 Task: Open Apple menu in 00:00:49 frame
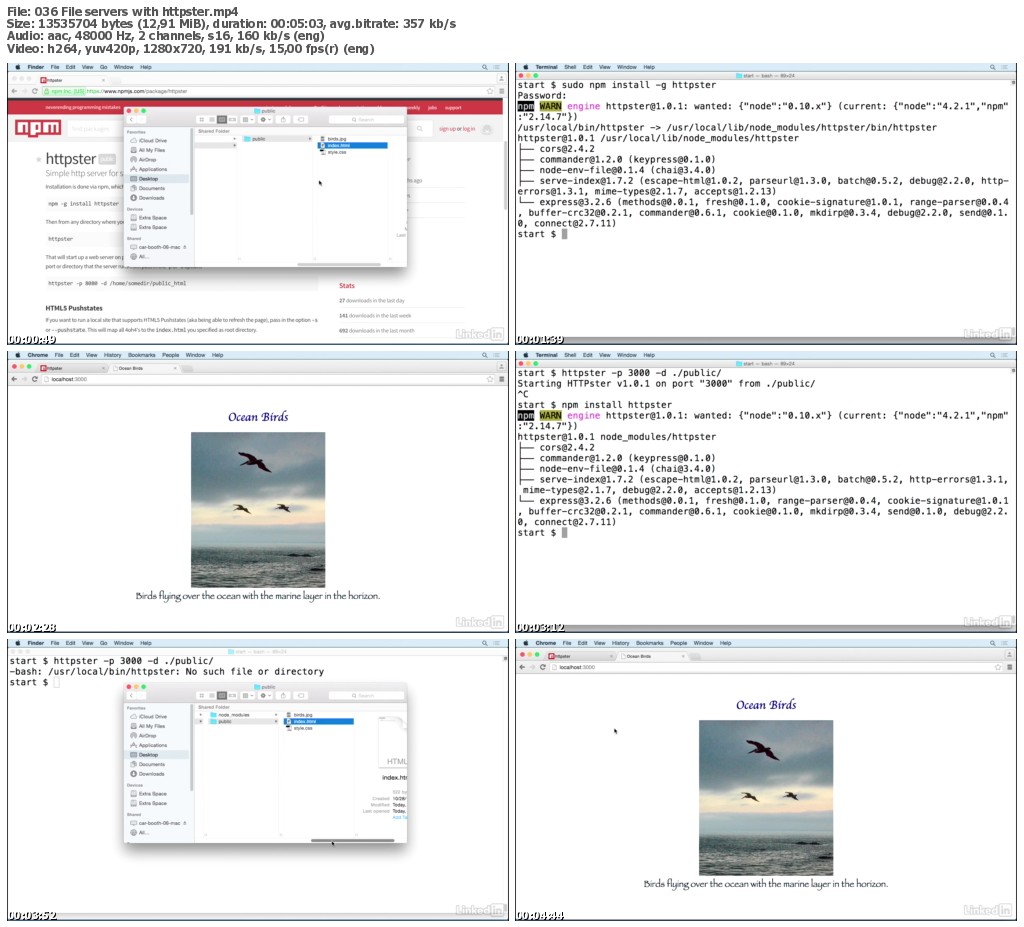[18, 67]
